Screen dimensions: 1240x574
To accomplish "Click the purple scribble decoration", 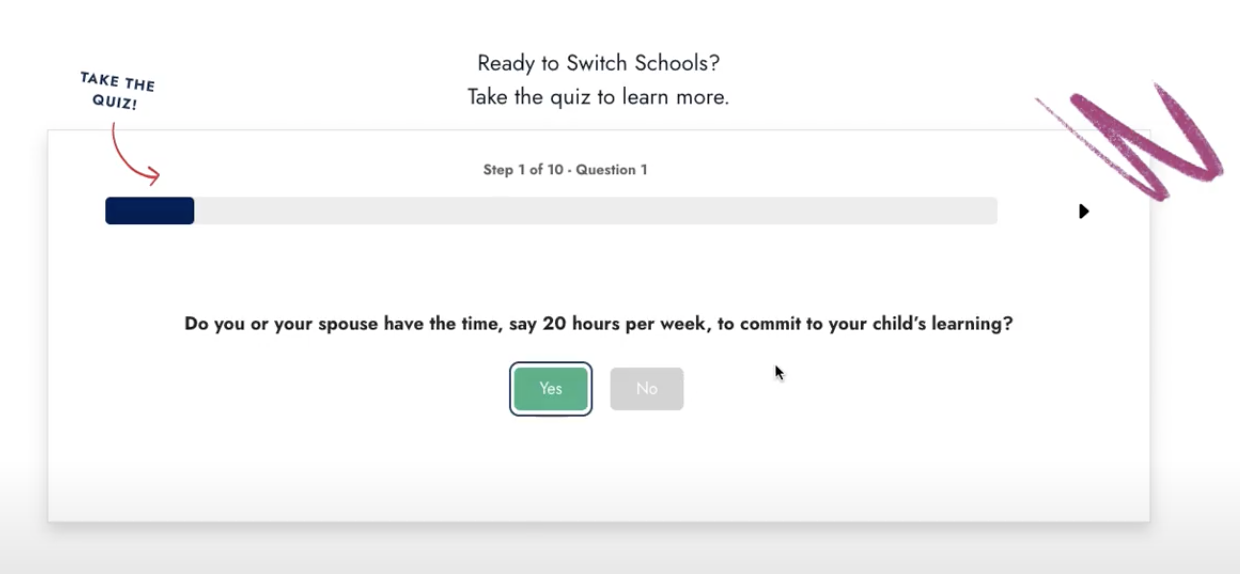I will (x=1130, y=140).
